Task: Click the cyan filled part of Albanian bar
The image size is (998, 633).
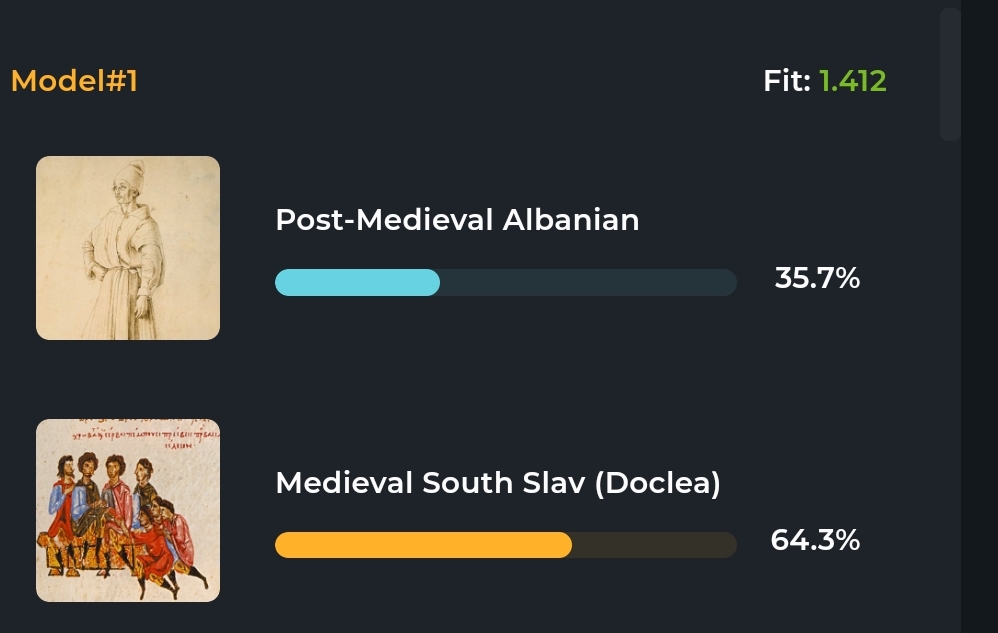Action: 357,283
